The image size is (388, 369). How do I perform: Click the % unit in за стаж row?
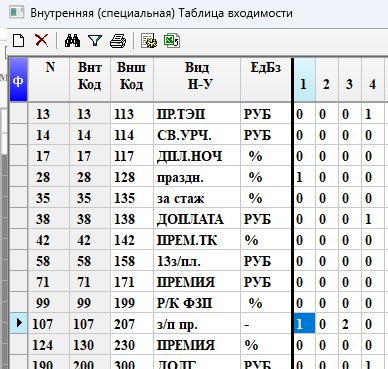[266, 198]
